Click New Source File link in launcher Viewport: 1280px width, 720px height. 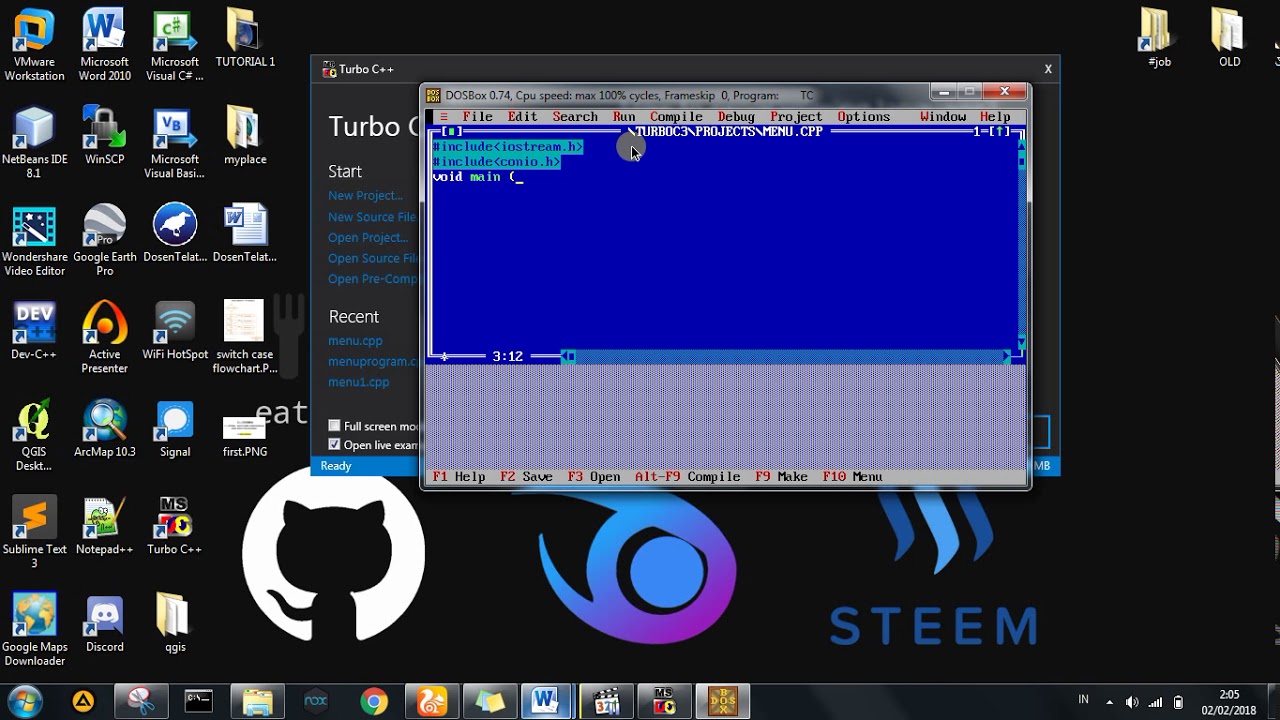pyautogui.click(x=372, y=217)
